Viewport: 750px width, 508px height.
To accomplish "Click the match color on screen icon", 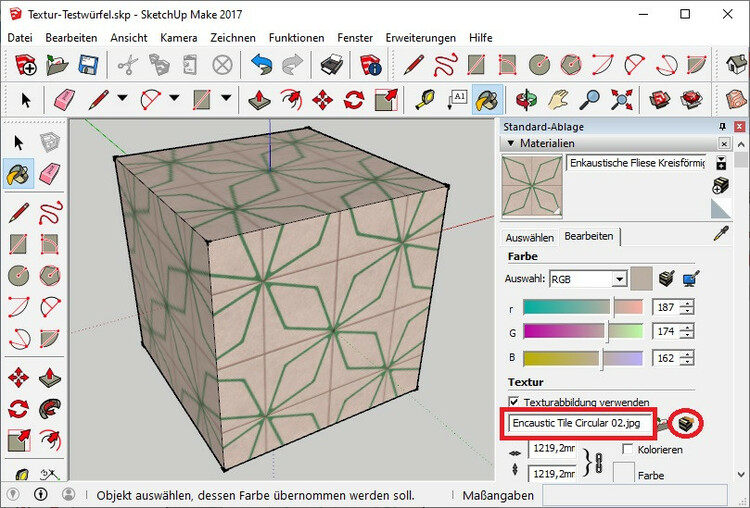I will [x=690, y=279].
